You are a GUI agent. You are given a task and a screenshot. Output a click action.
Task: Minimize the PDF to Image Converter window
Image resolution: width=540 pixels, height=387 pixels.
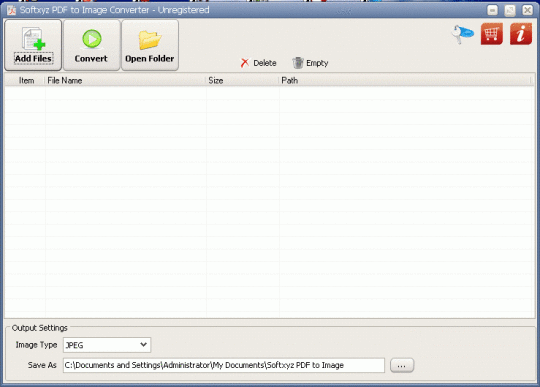(x=492, y=10)
